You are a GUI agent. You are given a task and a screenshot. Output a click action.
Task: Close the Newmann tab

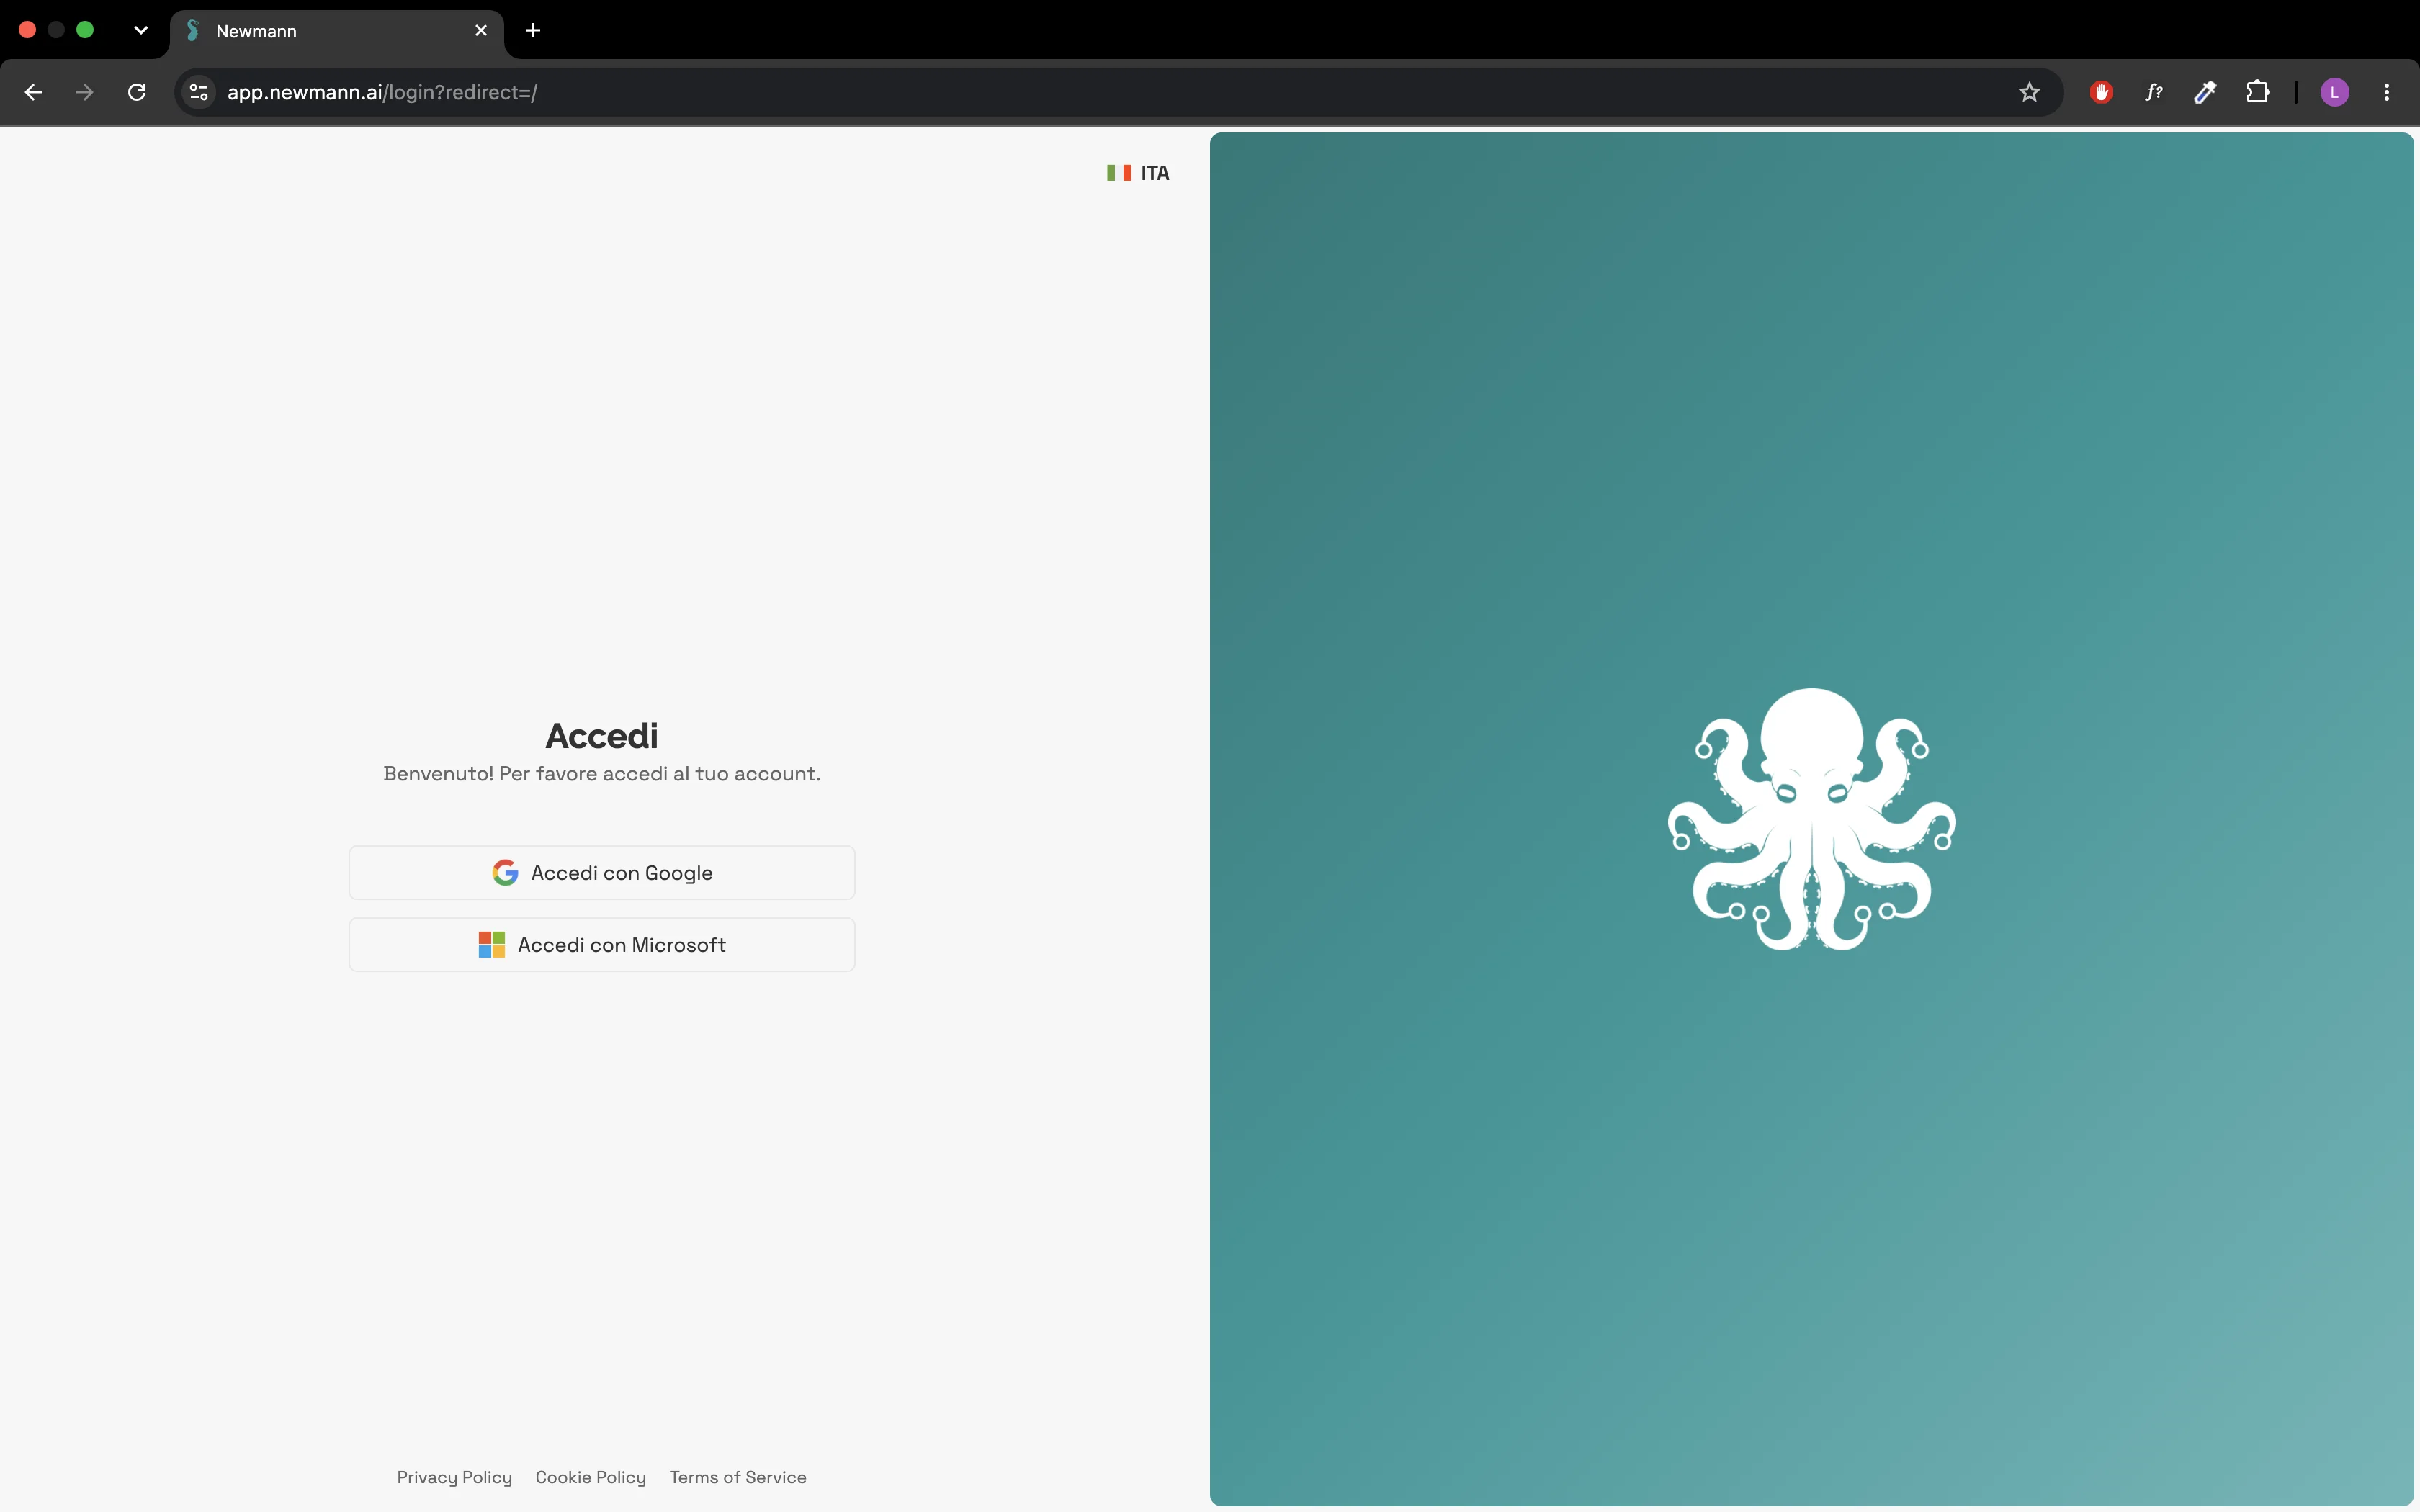pyautogui.click(x=481, y=30)
